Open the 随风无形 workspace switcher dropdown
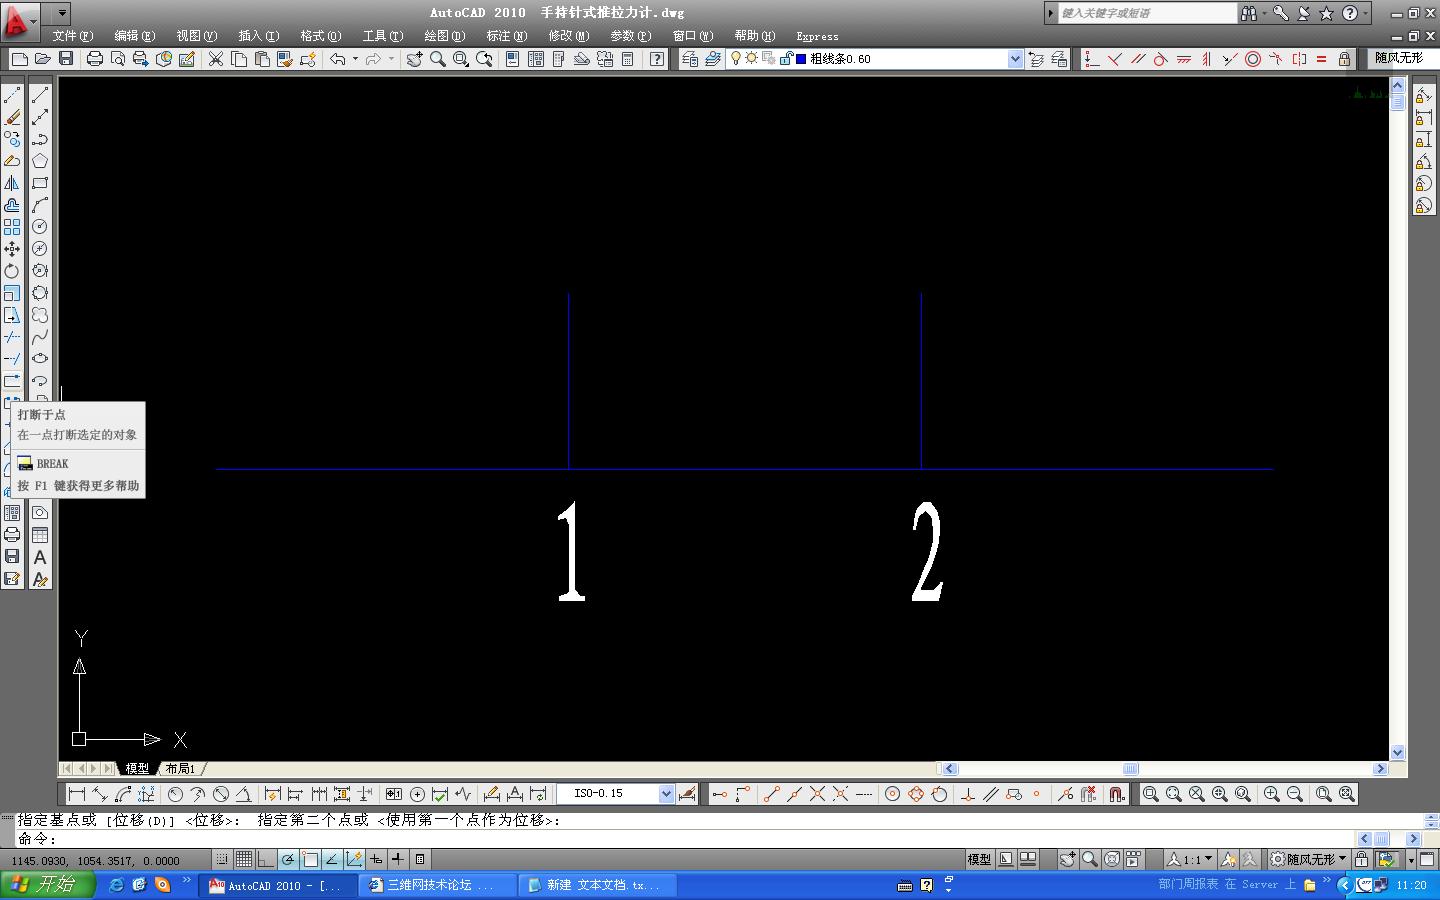The image size is (1440, 900). [1309, 859]
